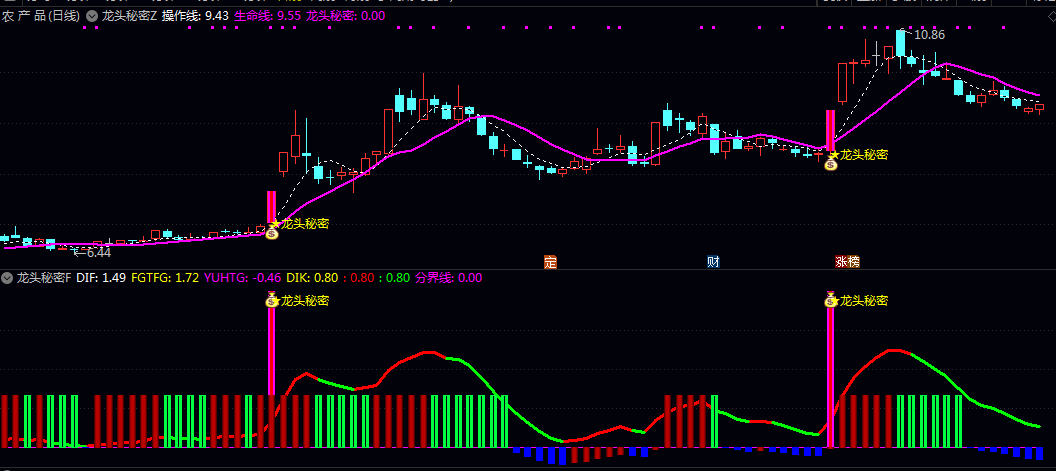Click the 分界线: 0.00 value

449,278
